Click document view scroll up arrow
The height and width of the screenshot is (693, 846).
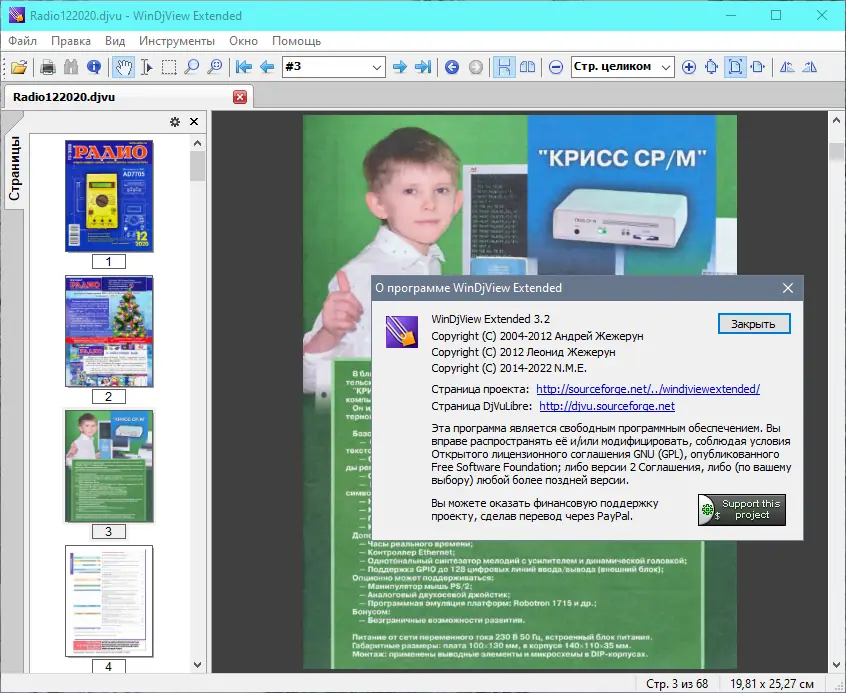[836, 120]
